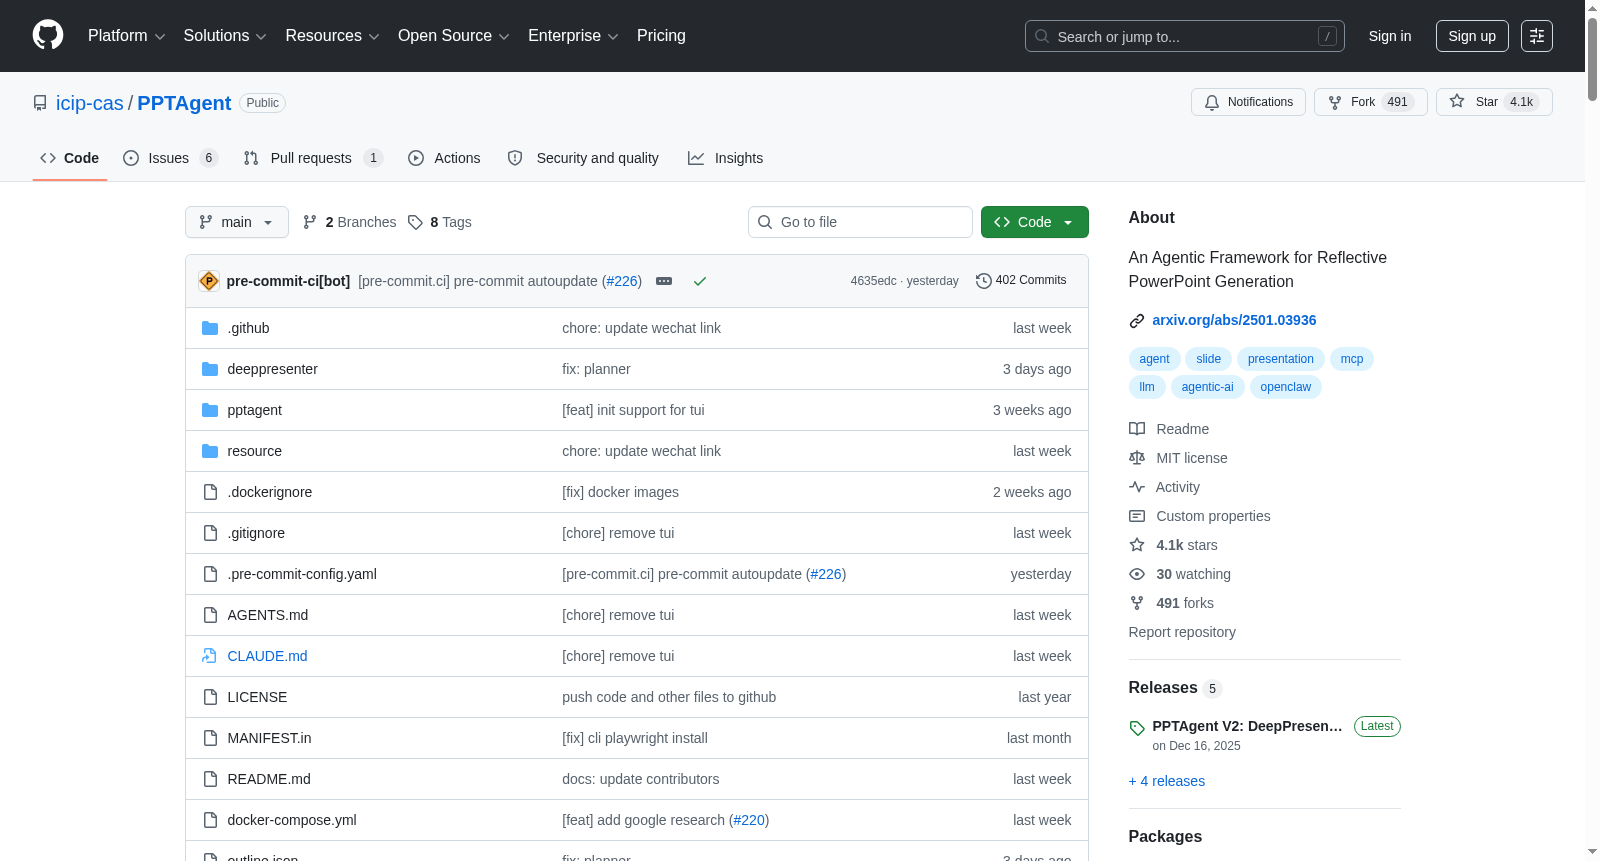Expand the Platform menu
This screenshot has height=861, width=1600.
tap(126, 36)
